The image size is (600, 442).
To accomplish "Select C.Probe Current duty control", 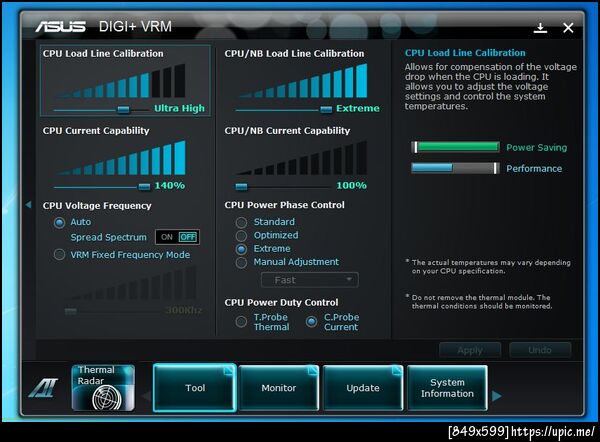I will tap(311, 322).
